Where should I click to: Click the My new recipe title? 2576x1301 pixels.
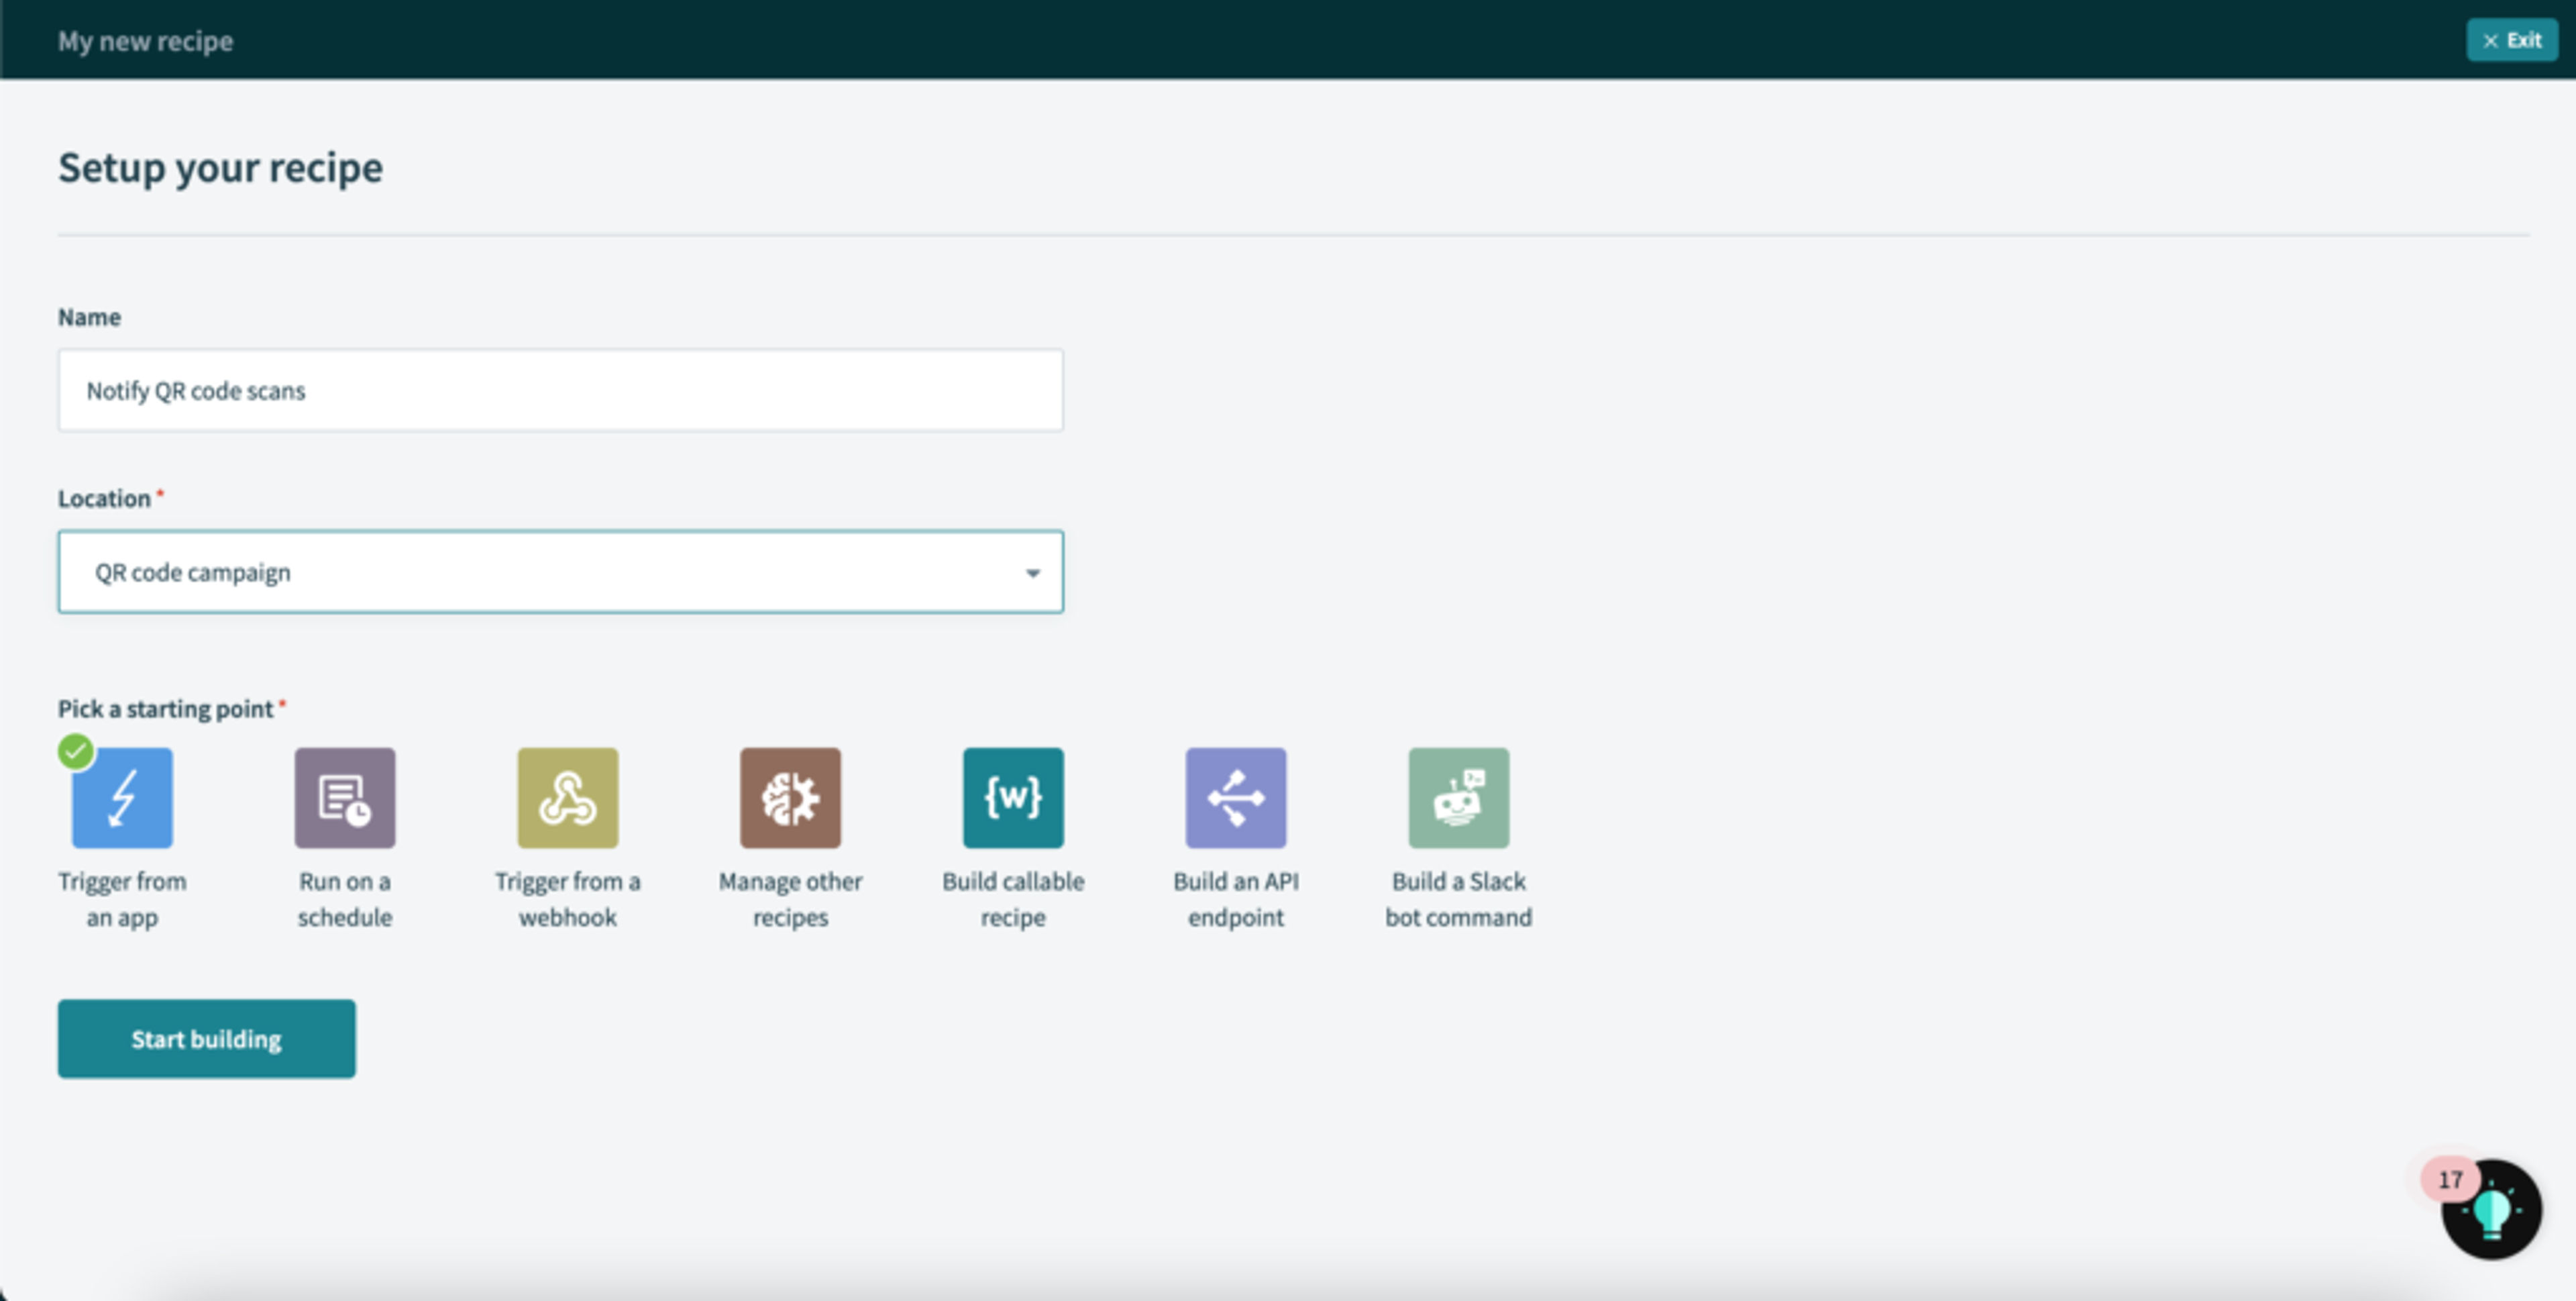[x=145, y=41]
